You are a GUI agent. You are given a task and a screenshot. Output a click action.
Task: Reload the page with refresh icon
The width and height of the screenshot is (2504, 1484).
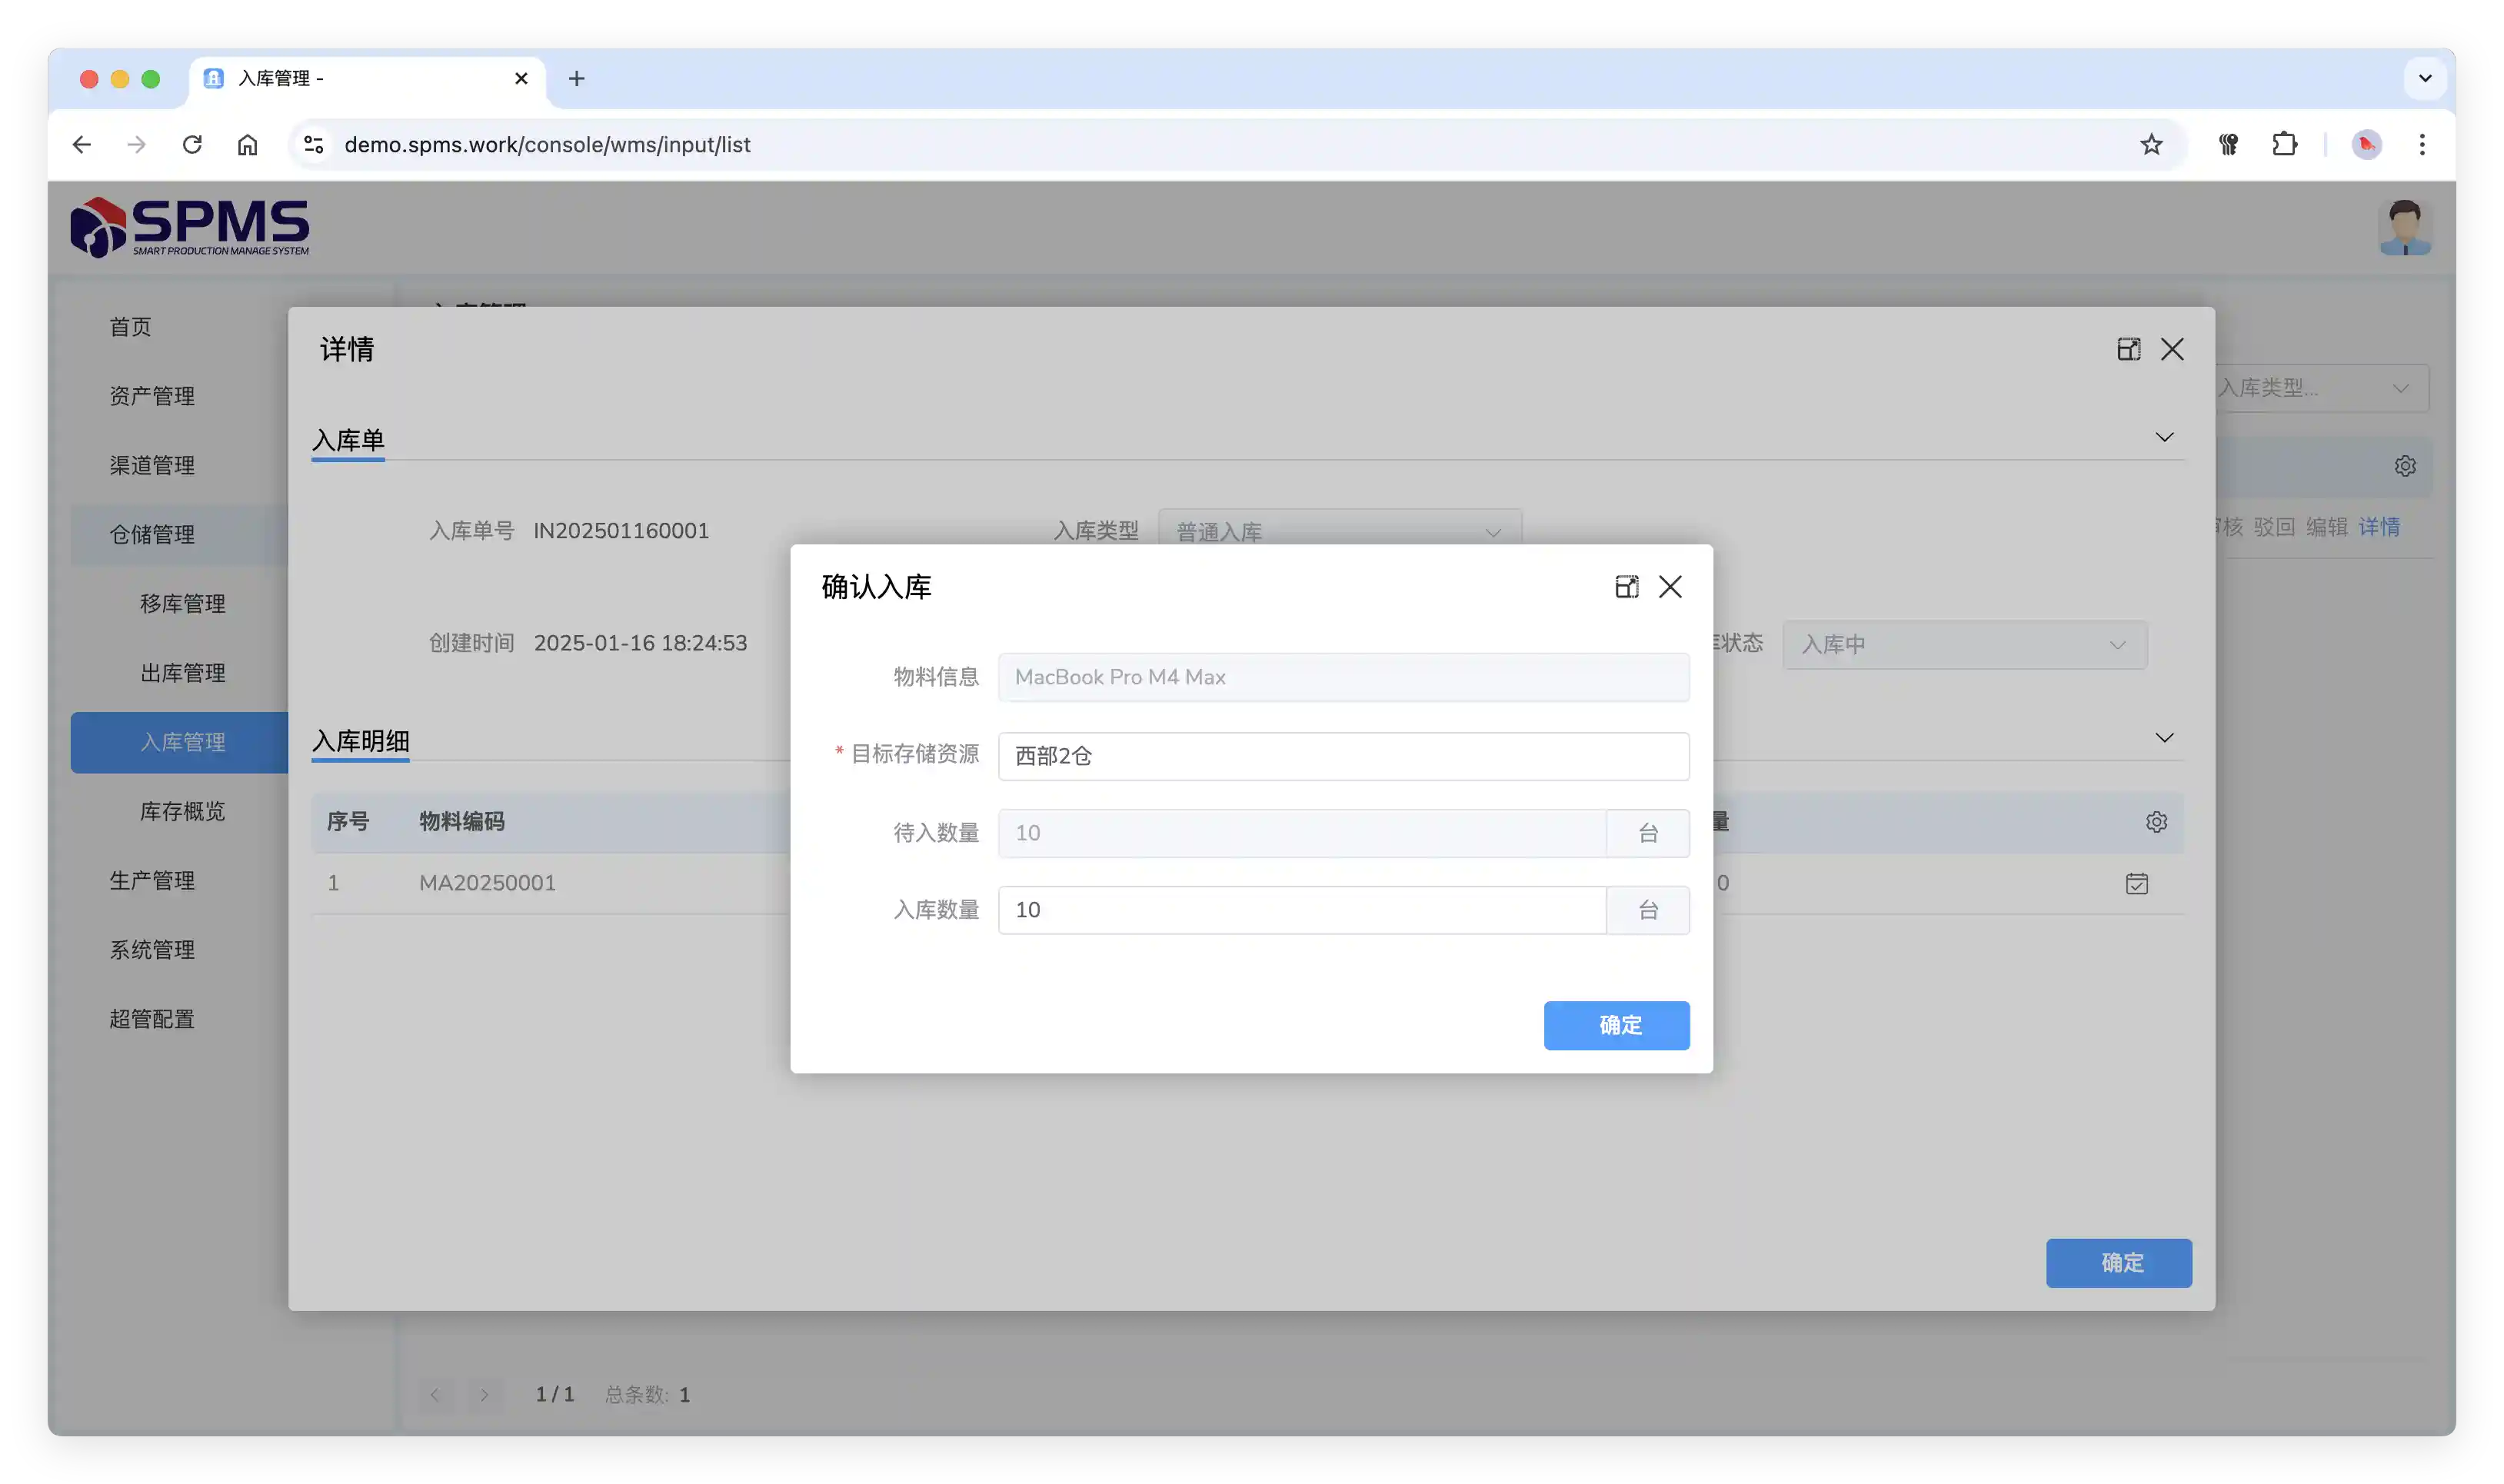tap(192, 145)
